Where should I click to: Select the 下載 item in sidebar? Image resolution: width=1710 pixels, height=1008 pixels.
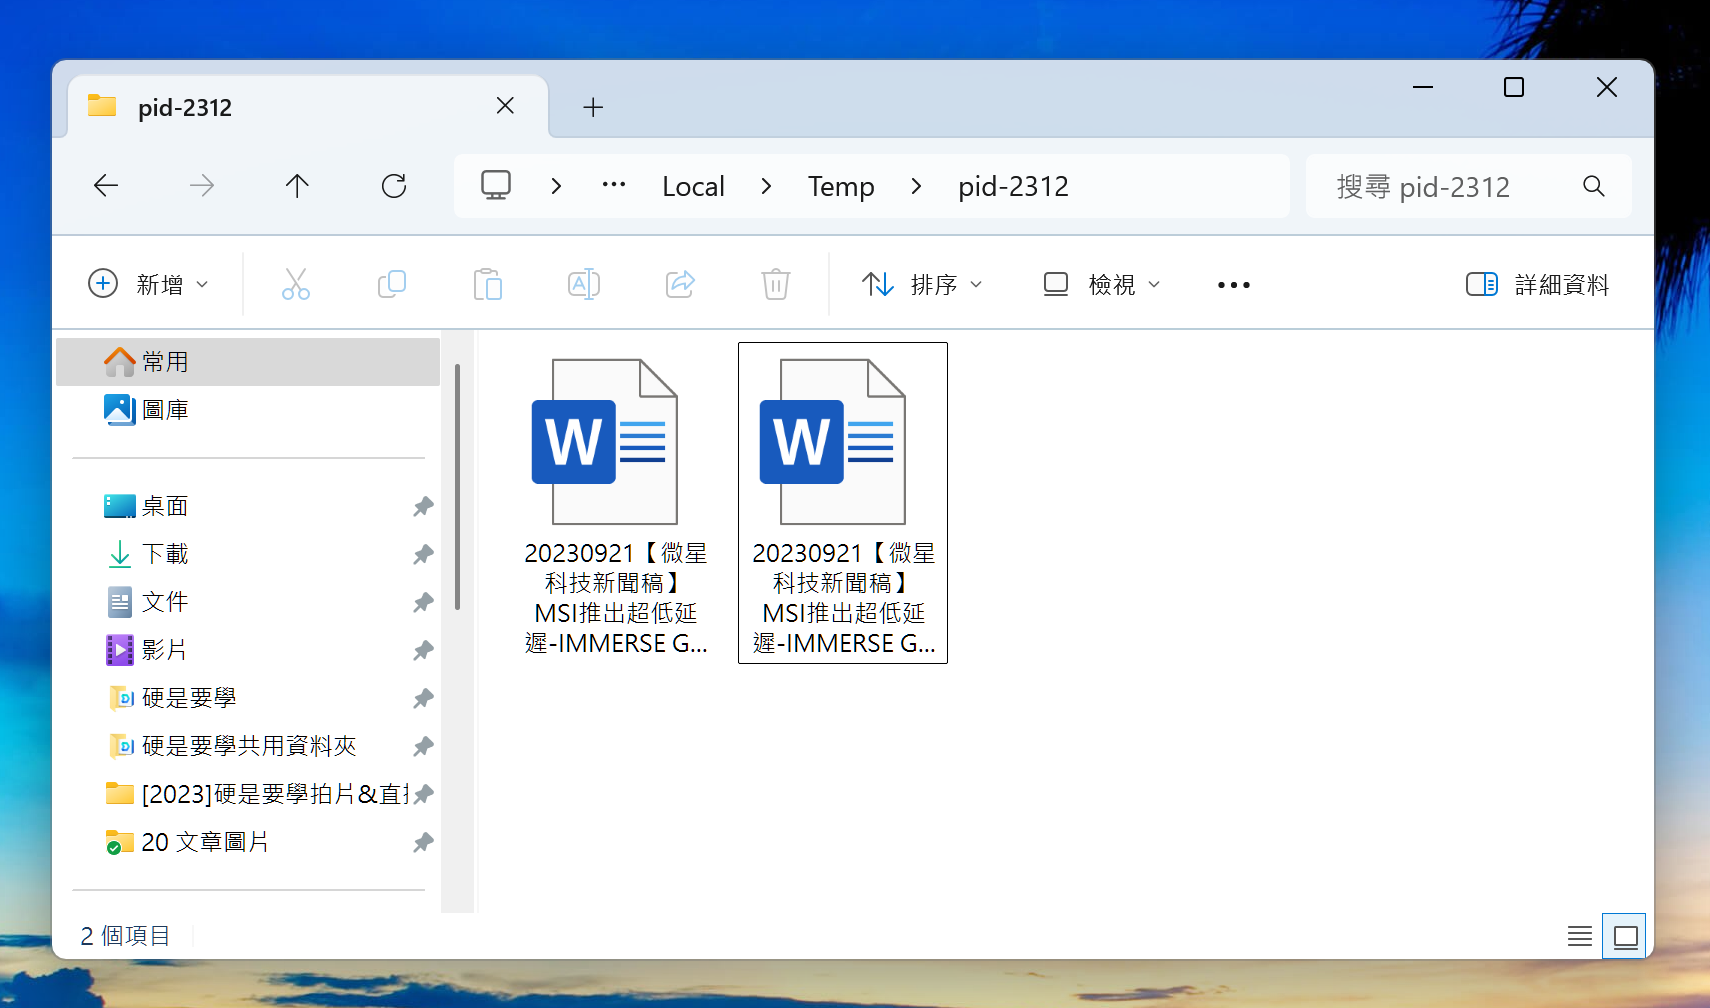pos(165,554)
